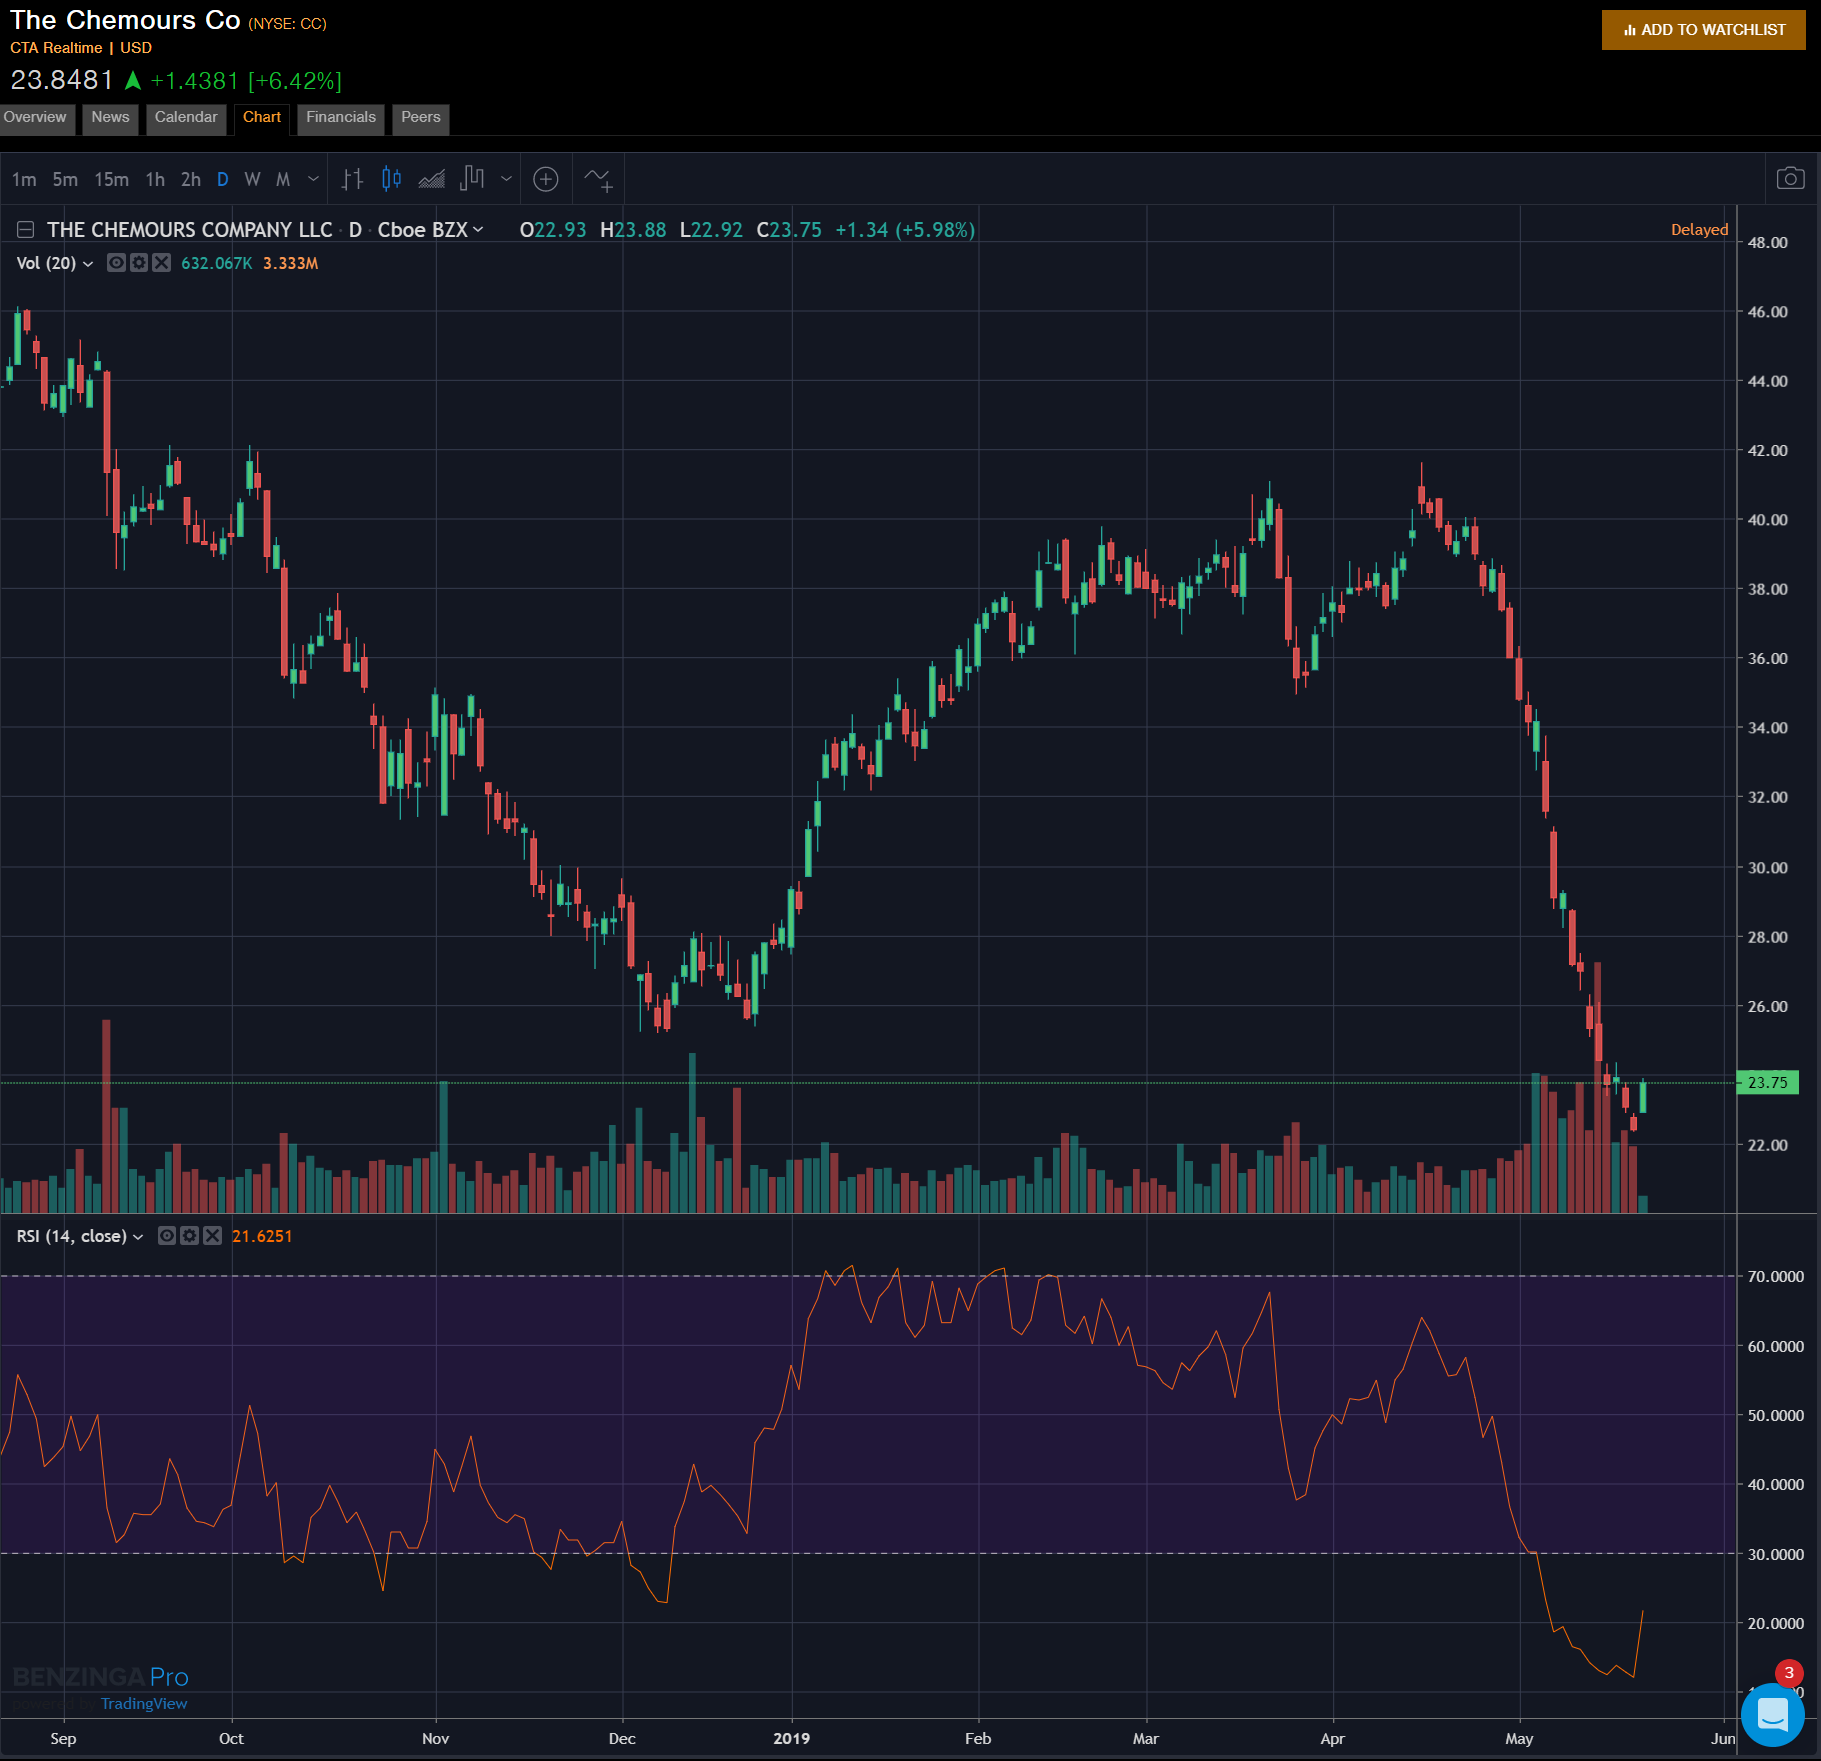Select the Area chart style icon
1821x1761 pixels.
click(x=431, y=179)
